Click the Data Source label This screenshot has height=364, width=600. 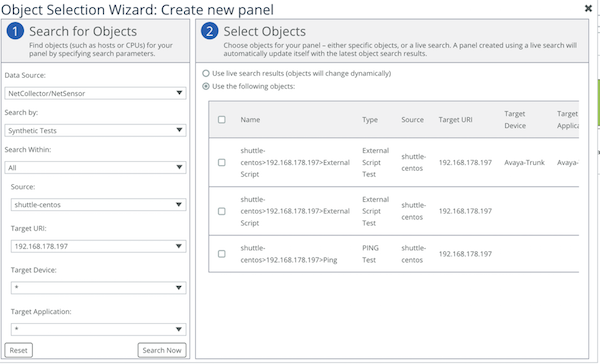coord(25,75)
